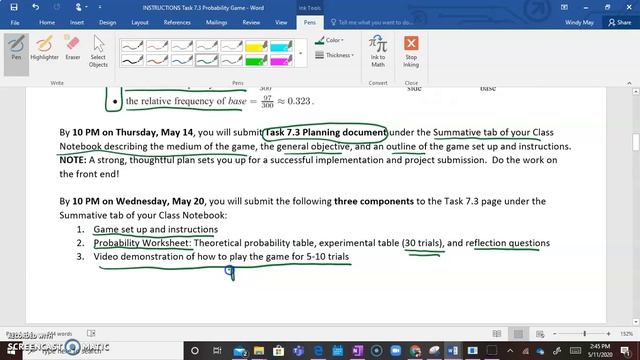The width and height of the screenshot is (640, 360).
Task: Select the thin red pen in top row
Action: click(x=157, y=46)
